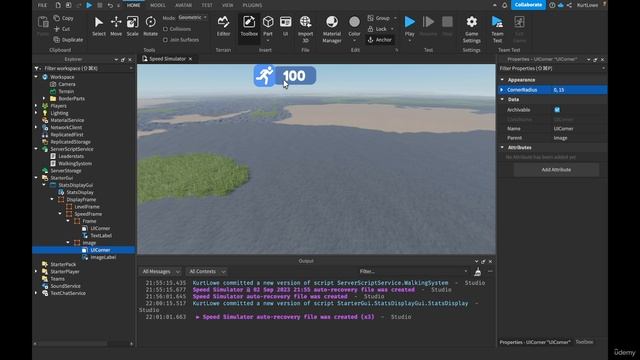Expand the CornerRadius property
Screen dimensions: 640x360
point(502,90)
